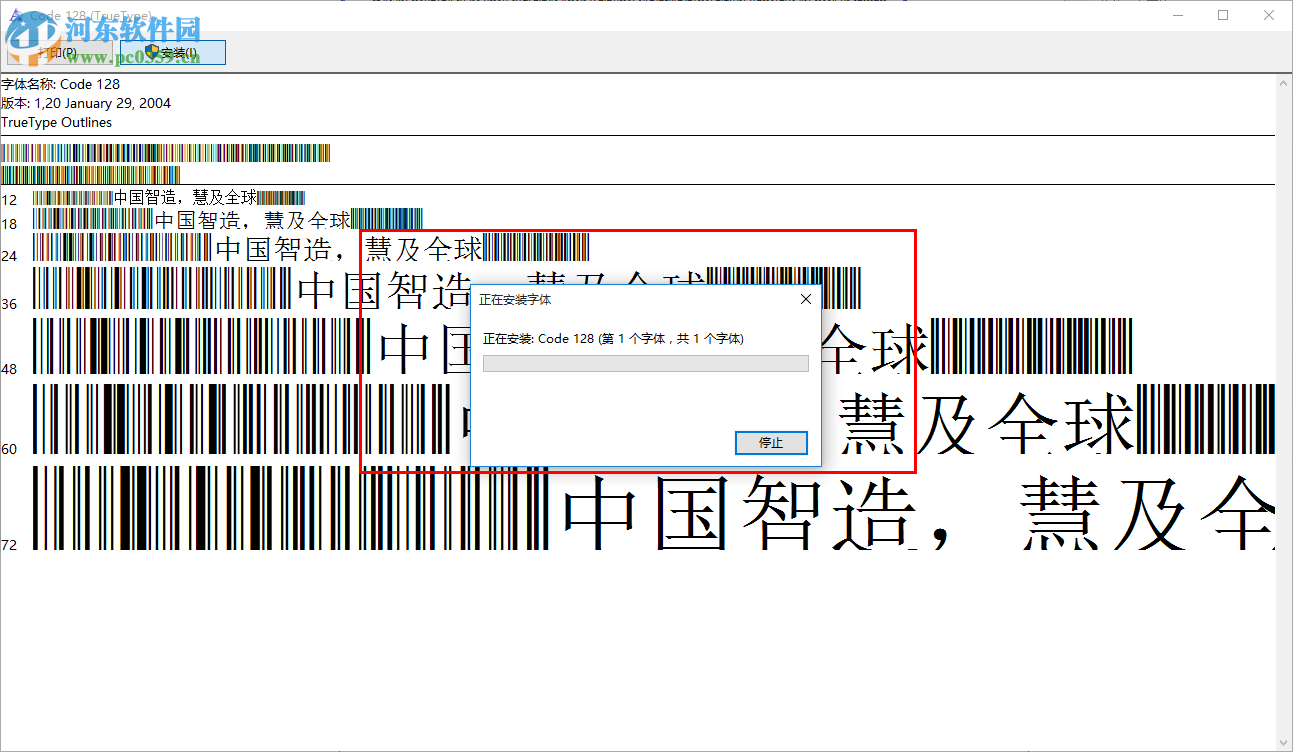Minimize the Code 128 font preview window
This screenshot has height=752, width=1293.
[1177, 15]
